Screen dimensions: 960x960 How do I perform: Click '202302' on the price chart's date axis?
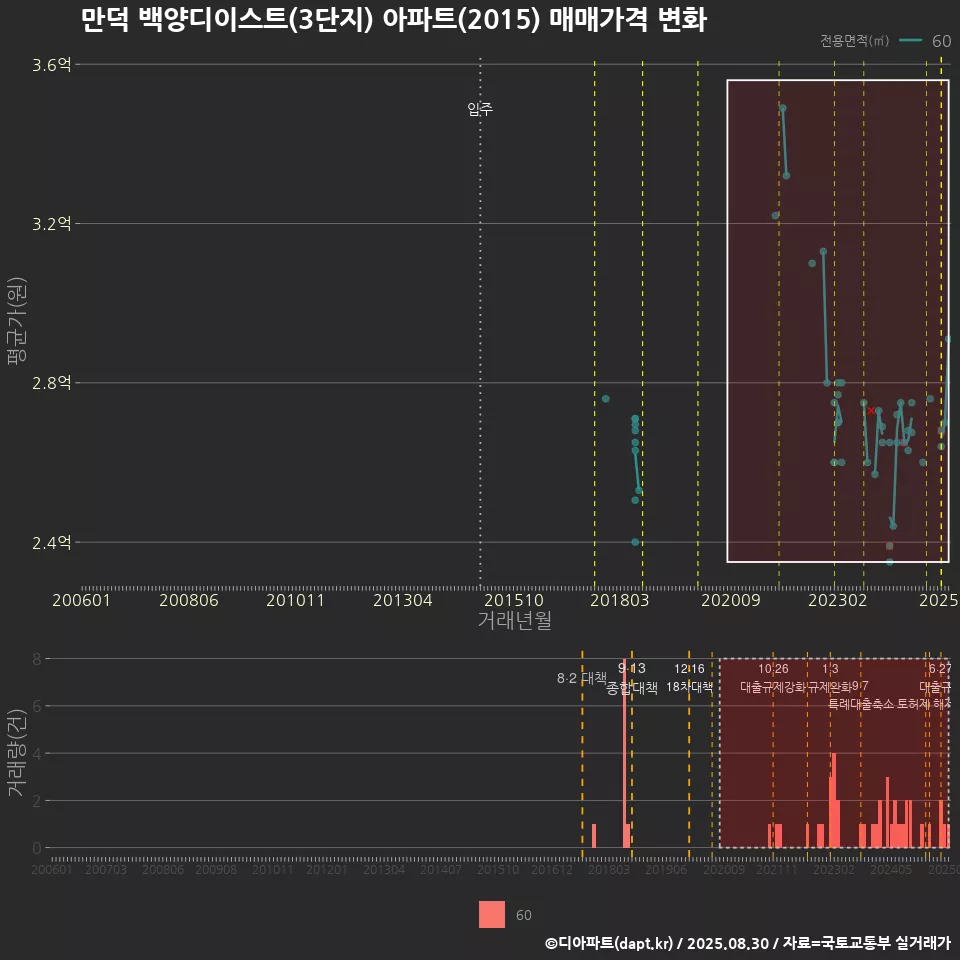tap(838, 600)
